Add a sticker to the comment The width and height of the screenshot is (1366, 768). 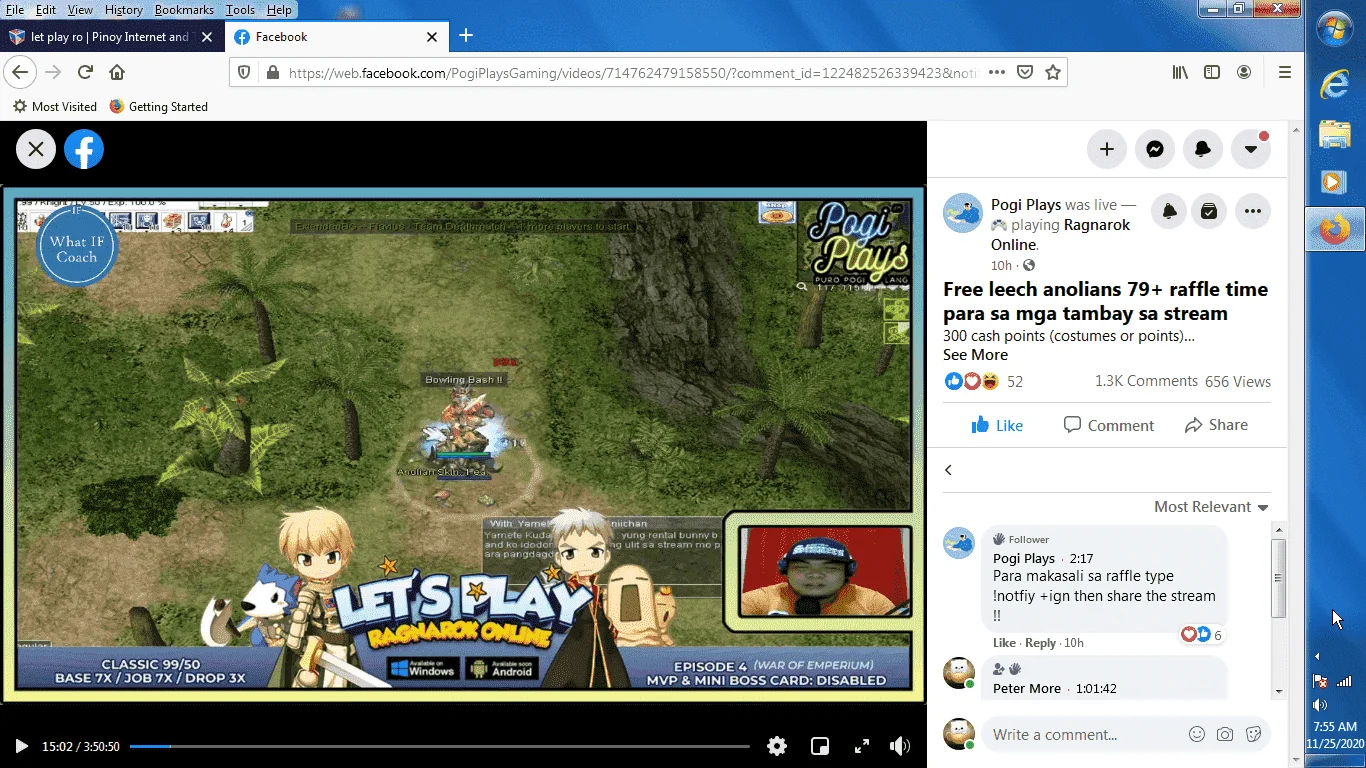click(1253, 734)
